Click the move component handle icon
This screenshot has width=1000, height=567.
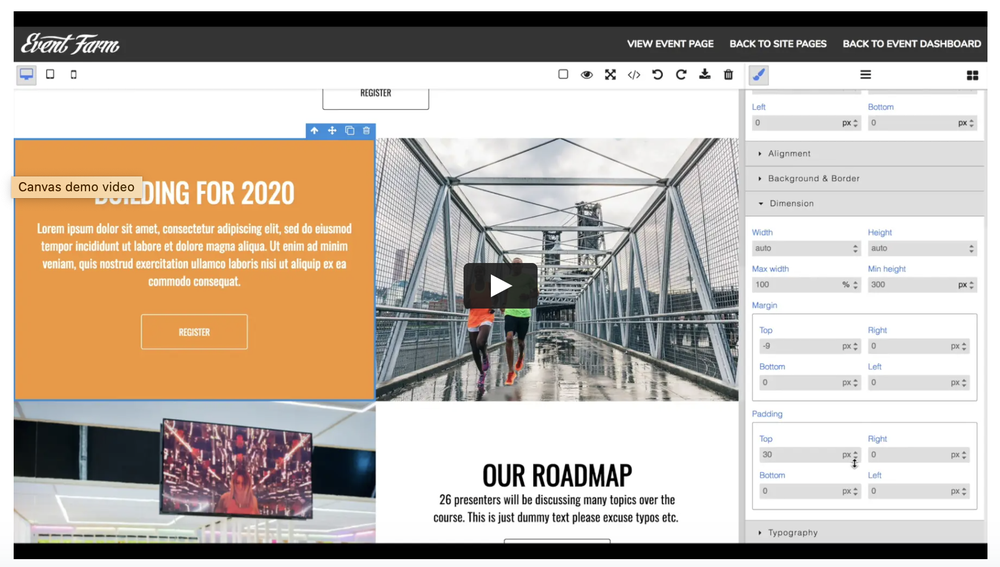point(332,131)
